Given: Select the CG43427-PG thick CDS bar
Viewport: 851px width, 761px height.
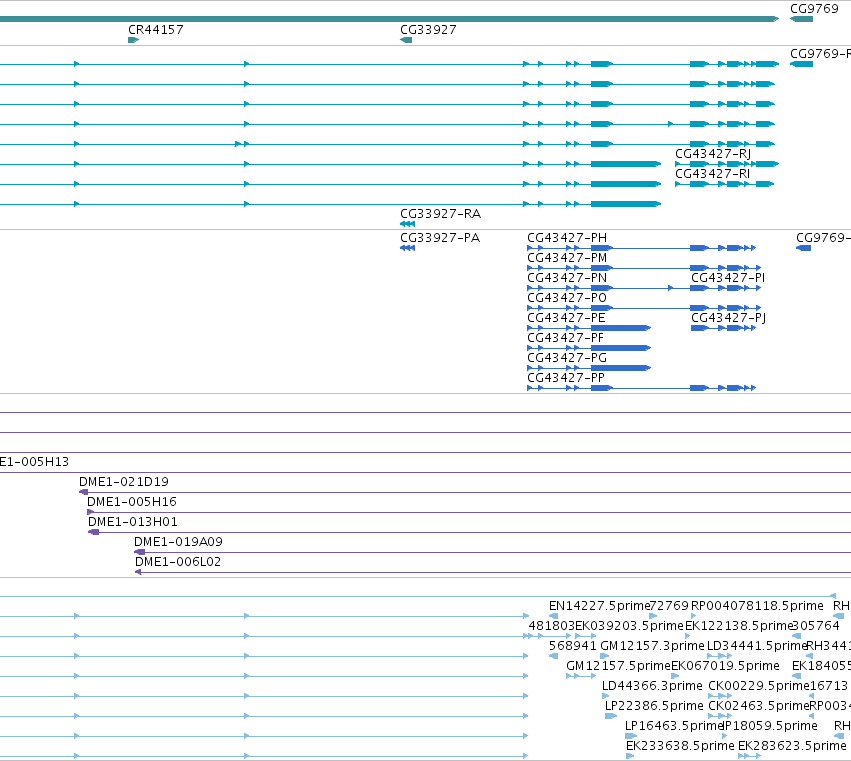Looking at the screenshot, I should tap(621, 368).
